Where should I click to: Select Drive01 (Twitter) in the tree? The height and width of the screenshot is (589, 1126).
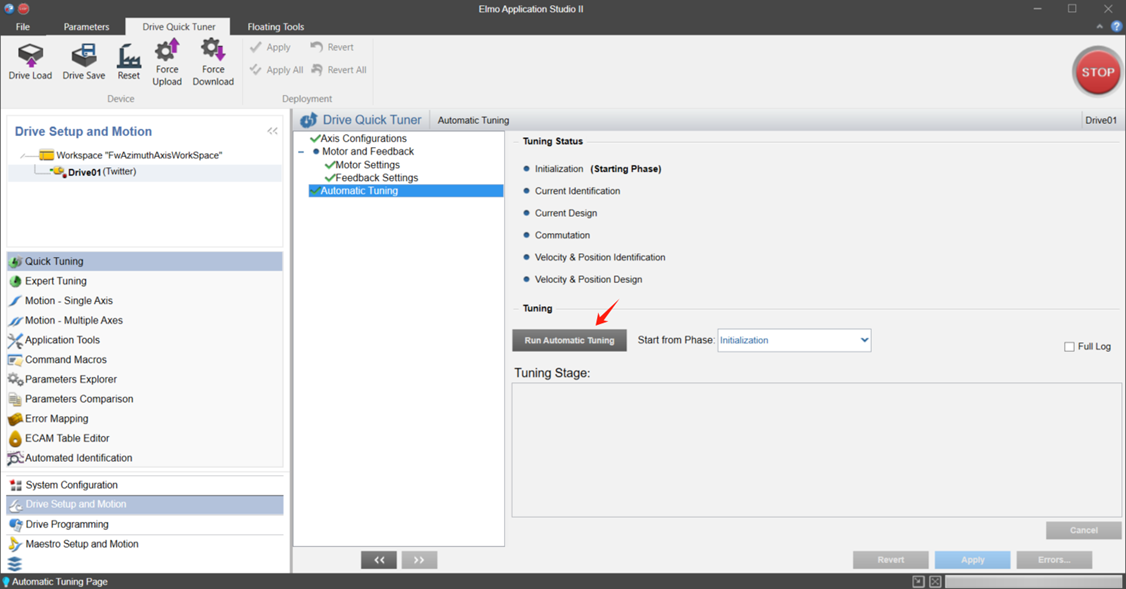[x=93, y=172]
